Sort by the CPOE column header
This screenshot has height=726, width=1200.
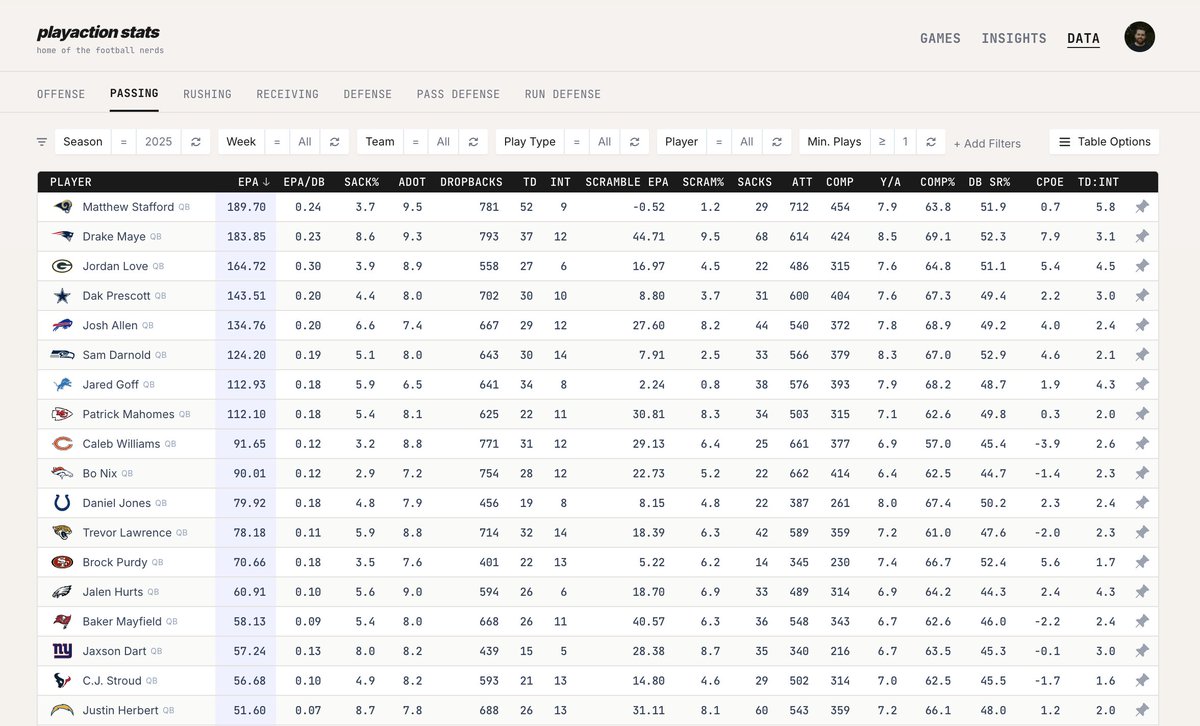tap(1050, 182)
